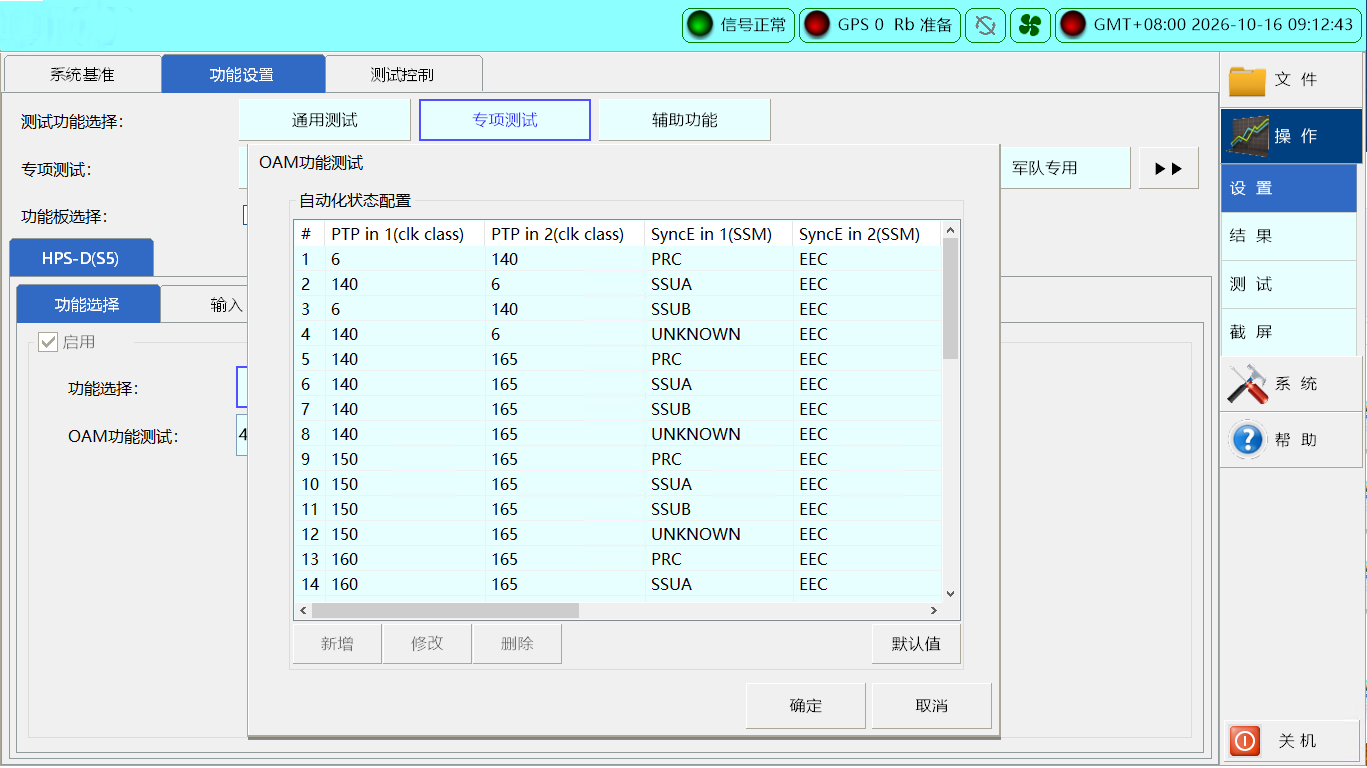
Task: Click the crossed-out sync icon in top bar
Action: (x=985, y=25)
